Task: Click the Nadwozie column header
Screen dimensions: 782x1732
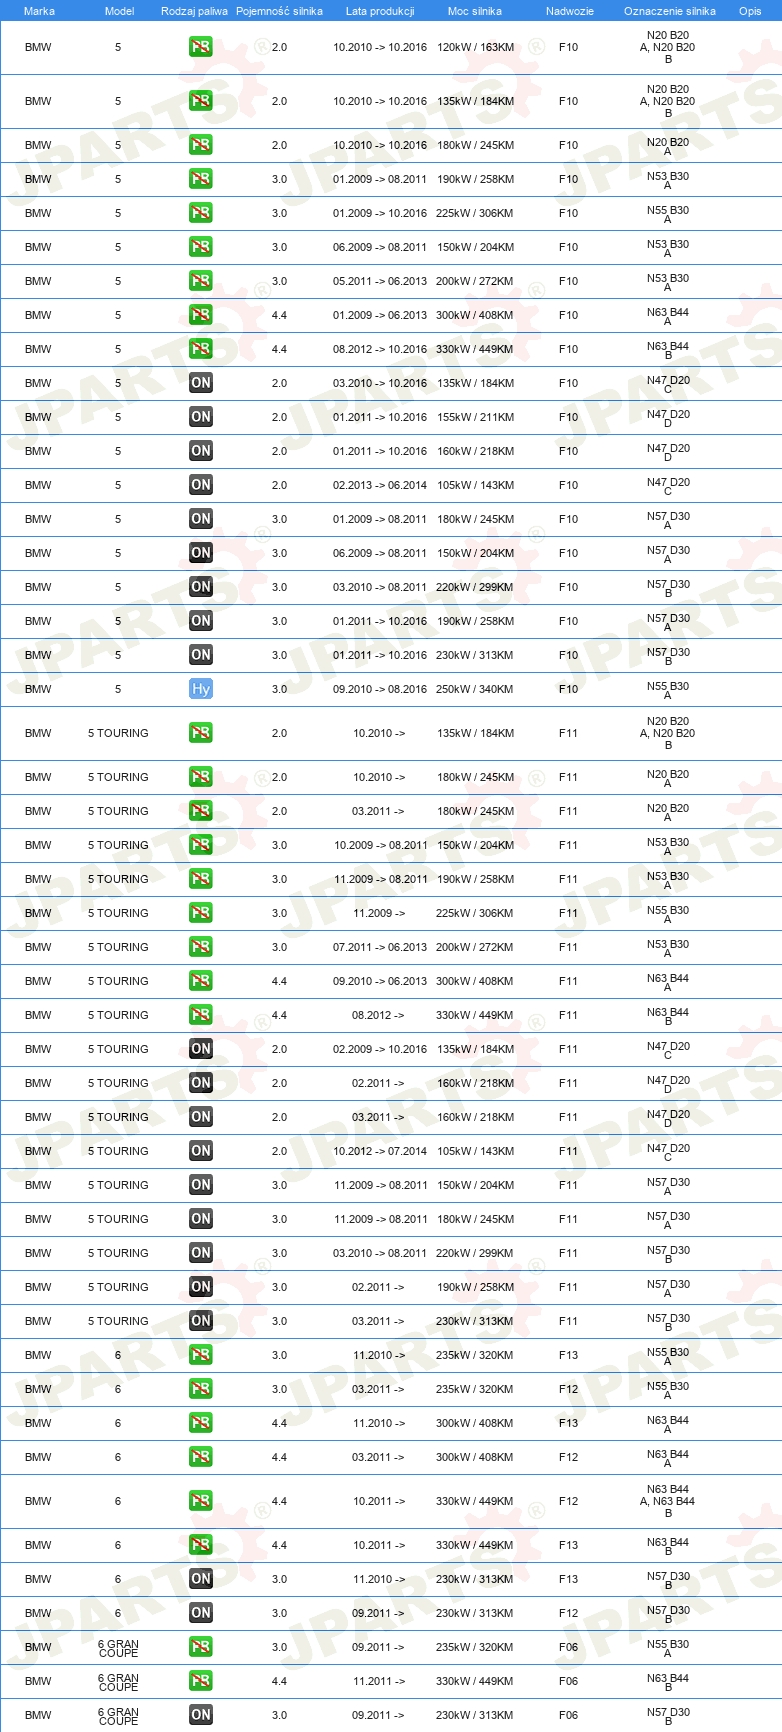Action: (569, 11)
